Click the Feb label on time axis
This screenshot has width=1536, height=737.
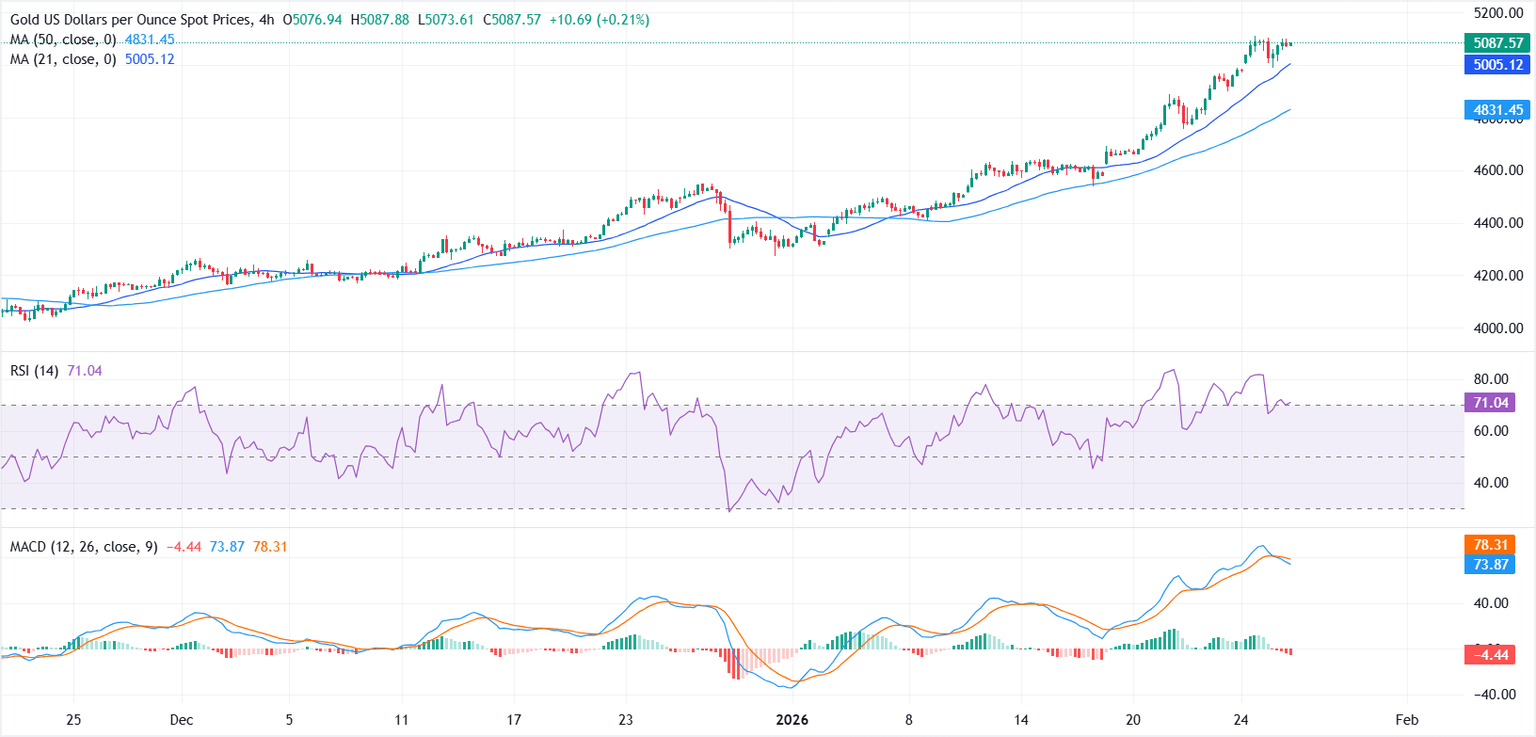pos(1407,719)
